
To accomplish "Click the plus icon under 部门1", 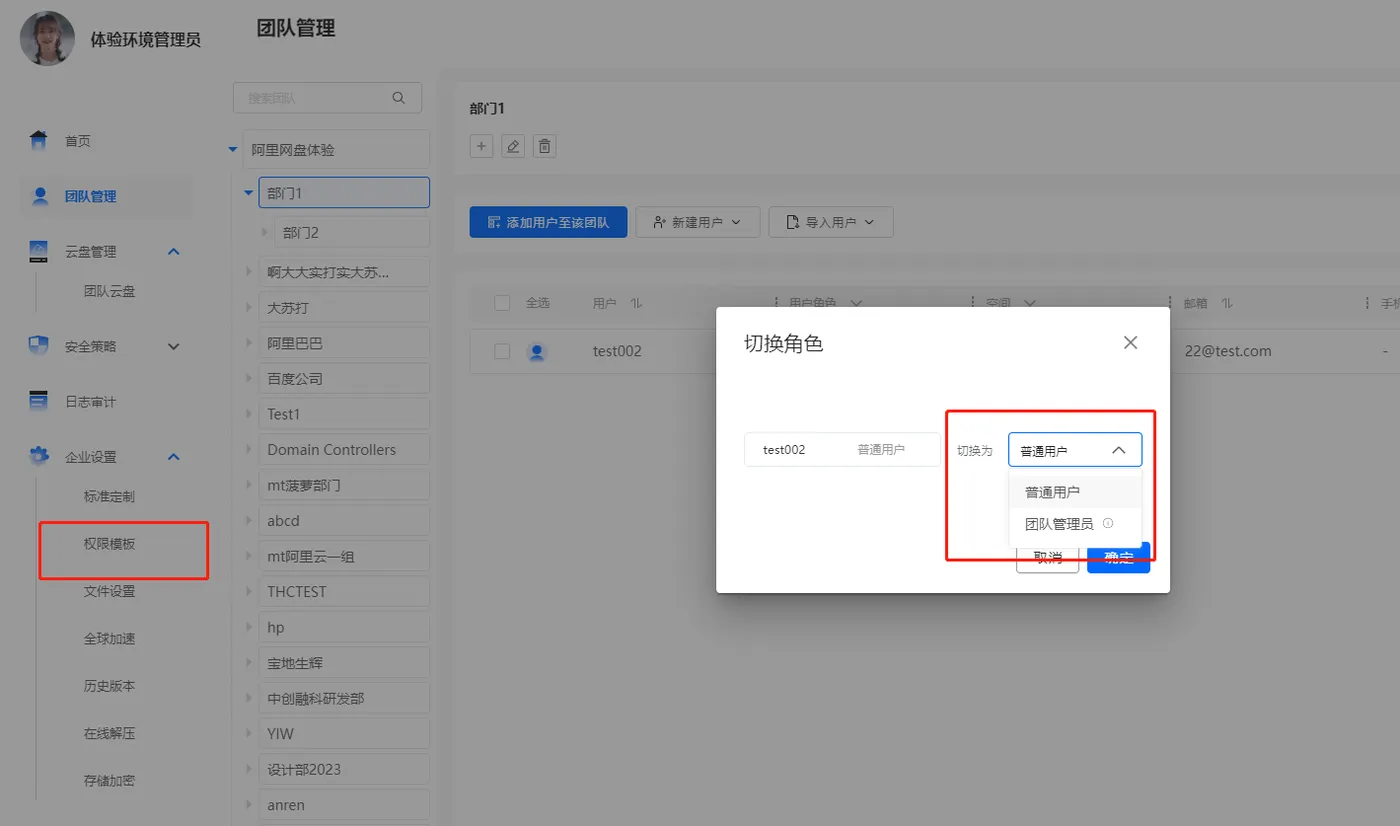I will (x=481, y=146).
